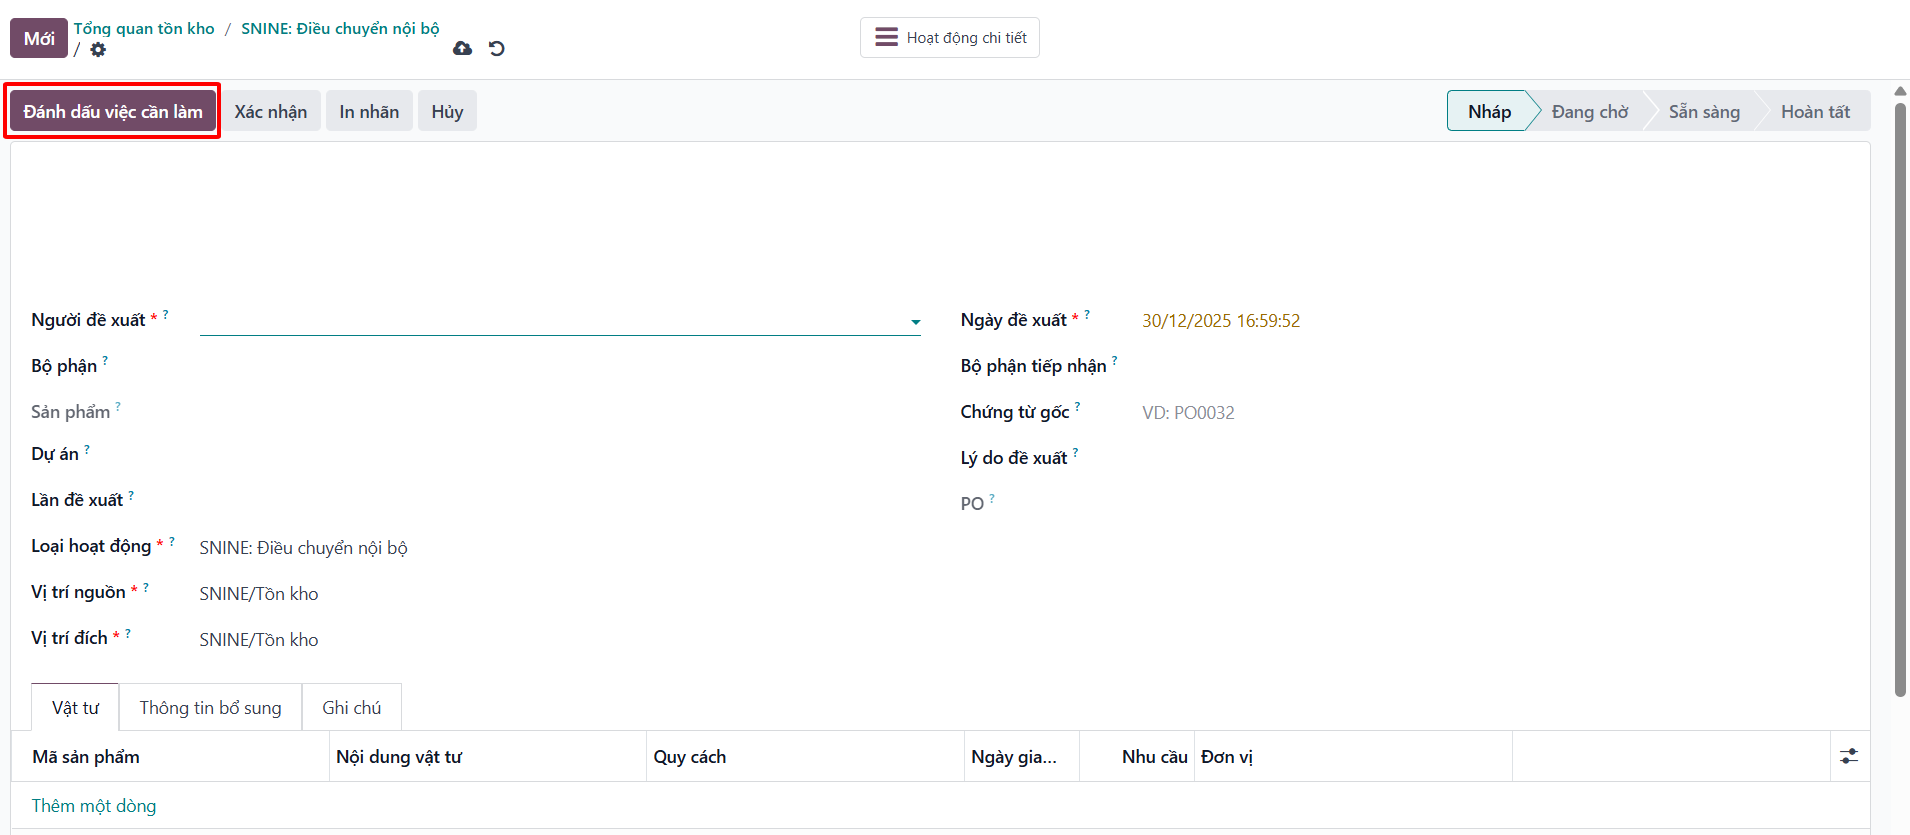Select the Vật tư tab
The width and height of the screenshot is (1910, 835).
pos(75,708)
